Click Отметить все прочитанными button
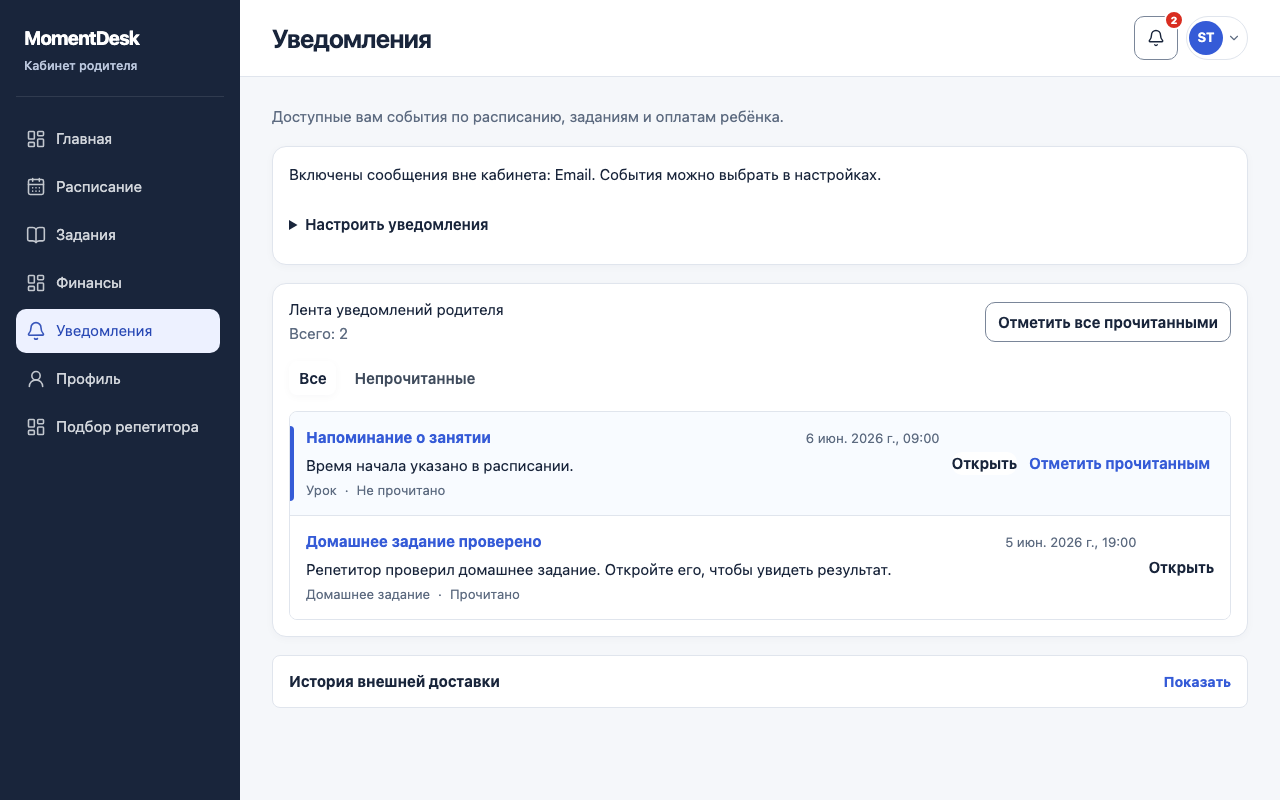1280x800 pixels. (1108, 322)
